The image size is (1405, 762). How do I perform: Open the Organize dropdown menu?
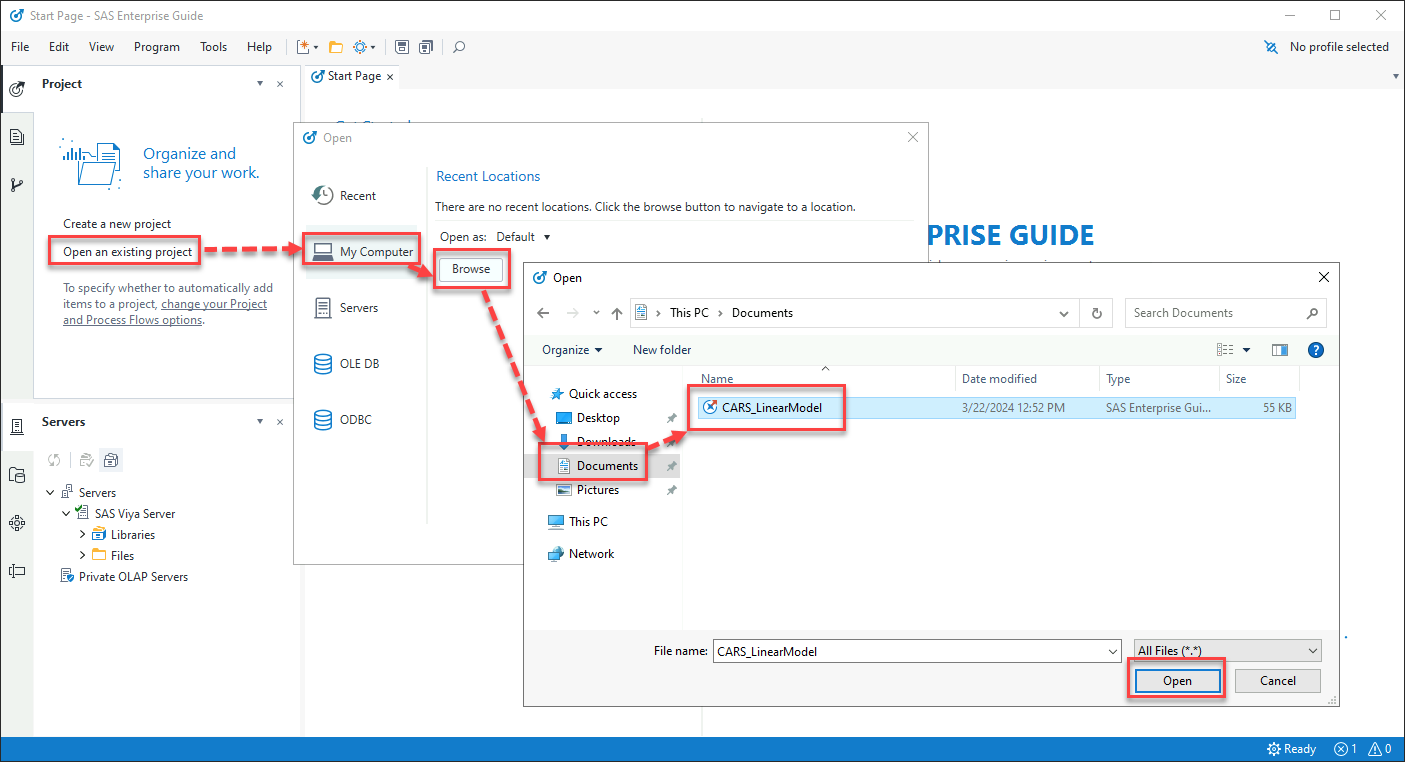pyautogui.click(x=572, y=350)
